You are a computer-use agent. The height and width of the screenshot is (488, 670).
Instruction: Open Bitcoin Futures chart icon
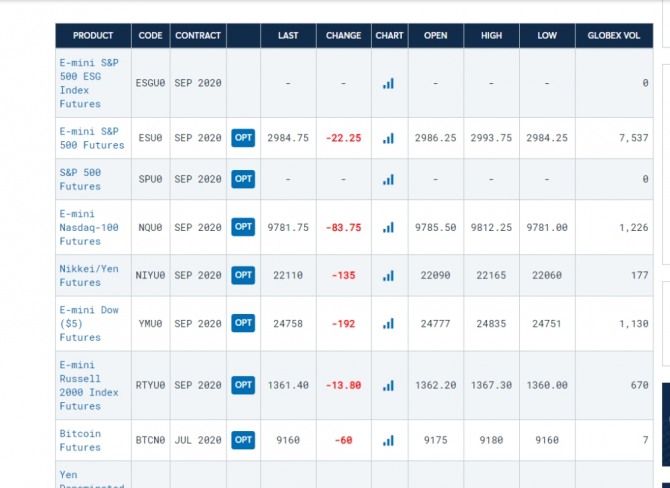tap(388, 440)
